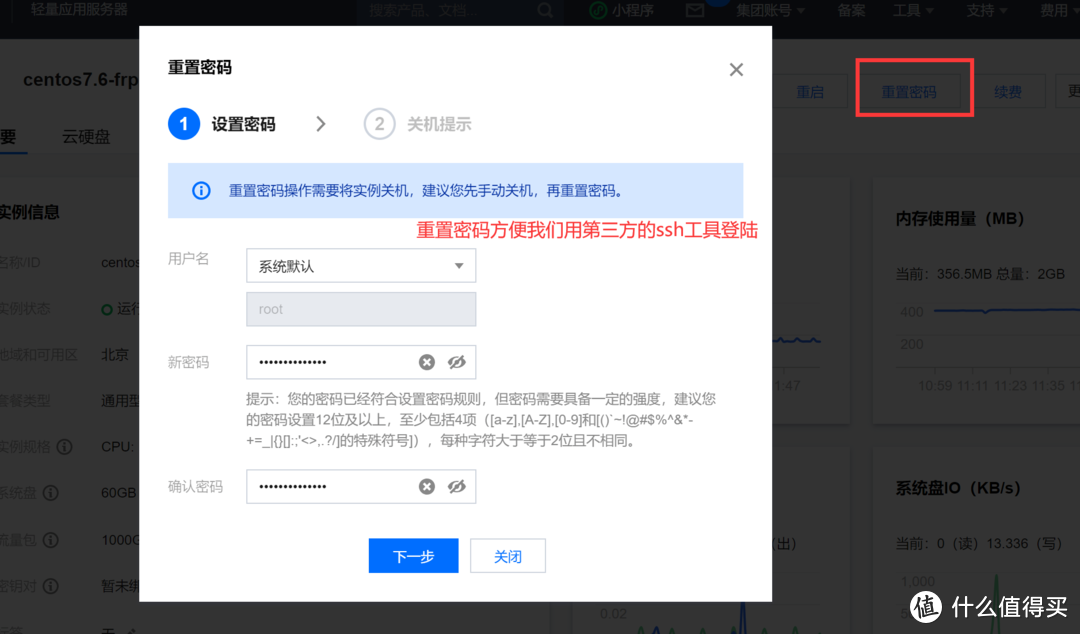
Task: Open the 备案 menu item
Action: tap(851, 10)
